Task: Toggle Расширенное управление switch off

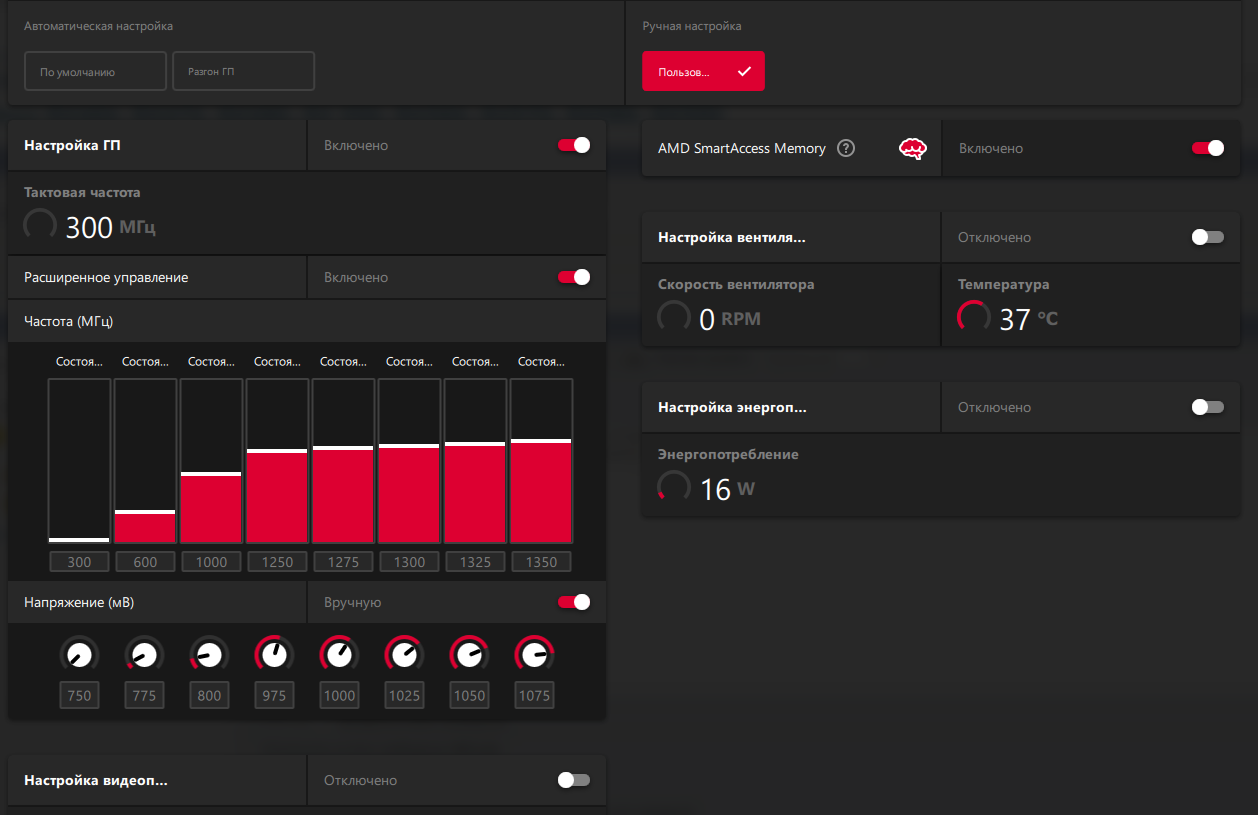Action: pyautogui.click(x=574, y=277)
